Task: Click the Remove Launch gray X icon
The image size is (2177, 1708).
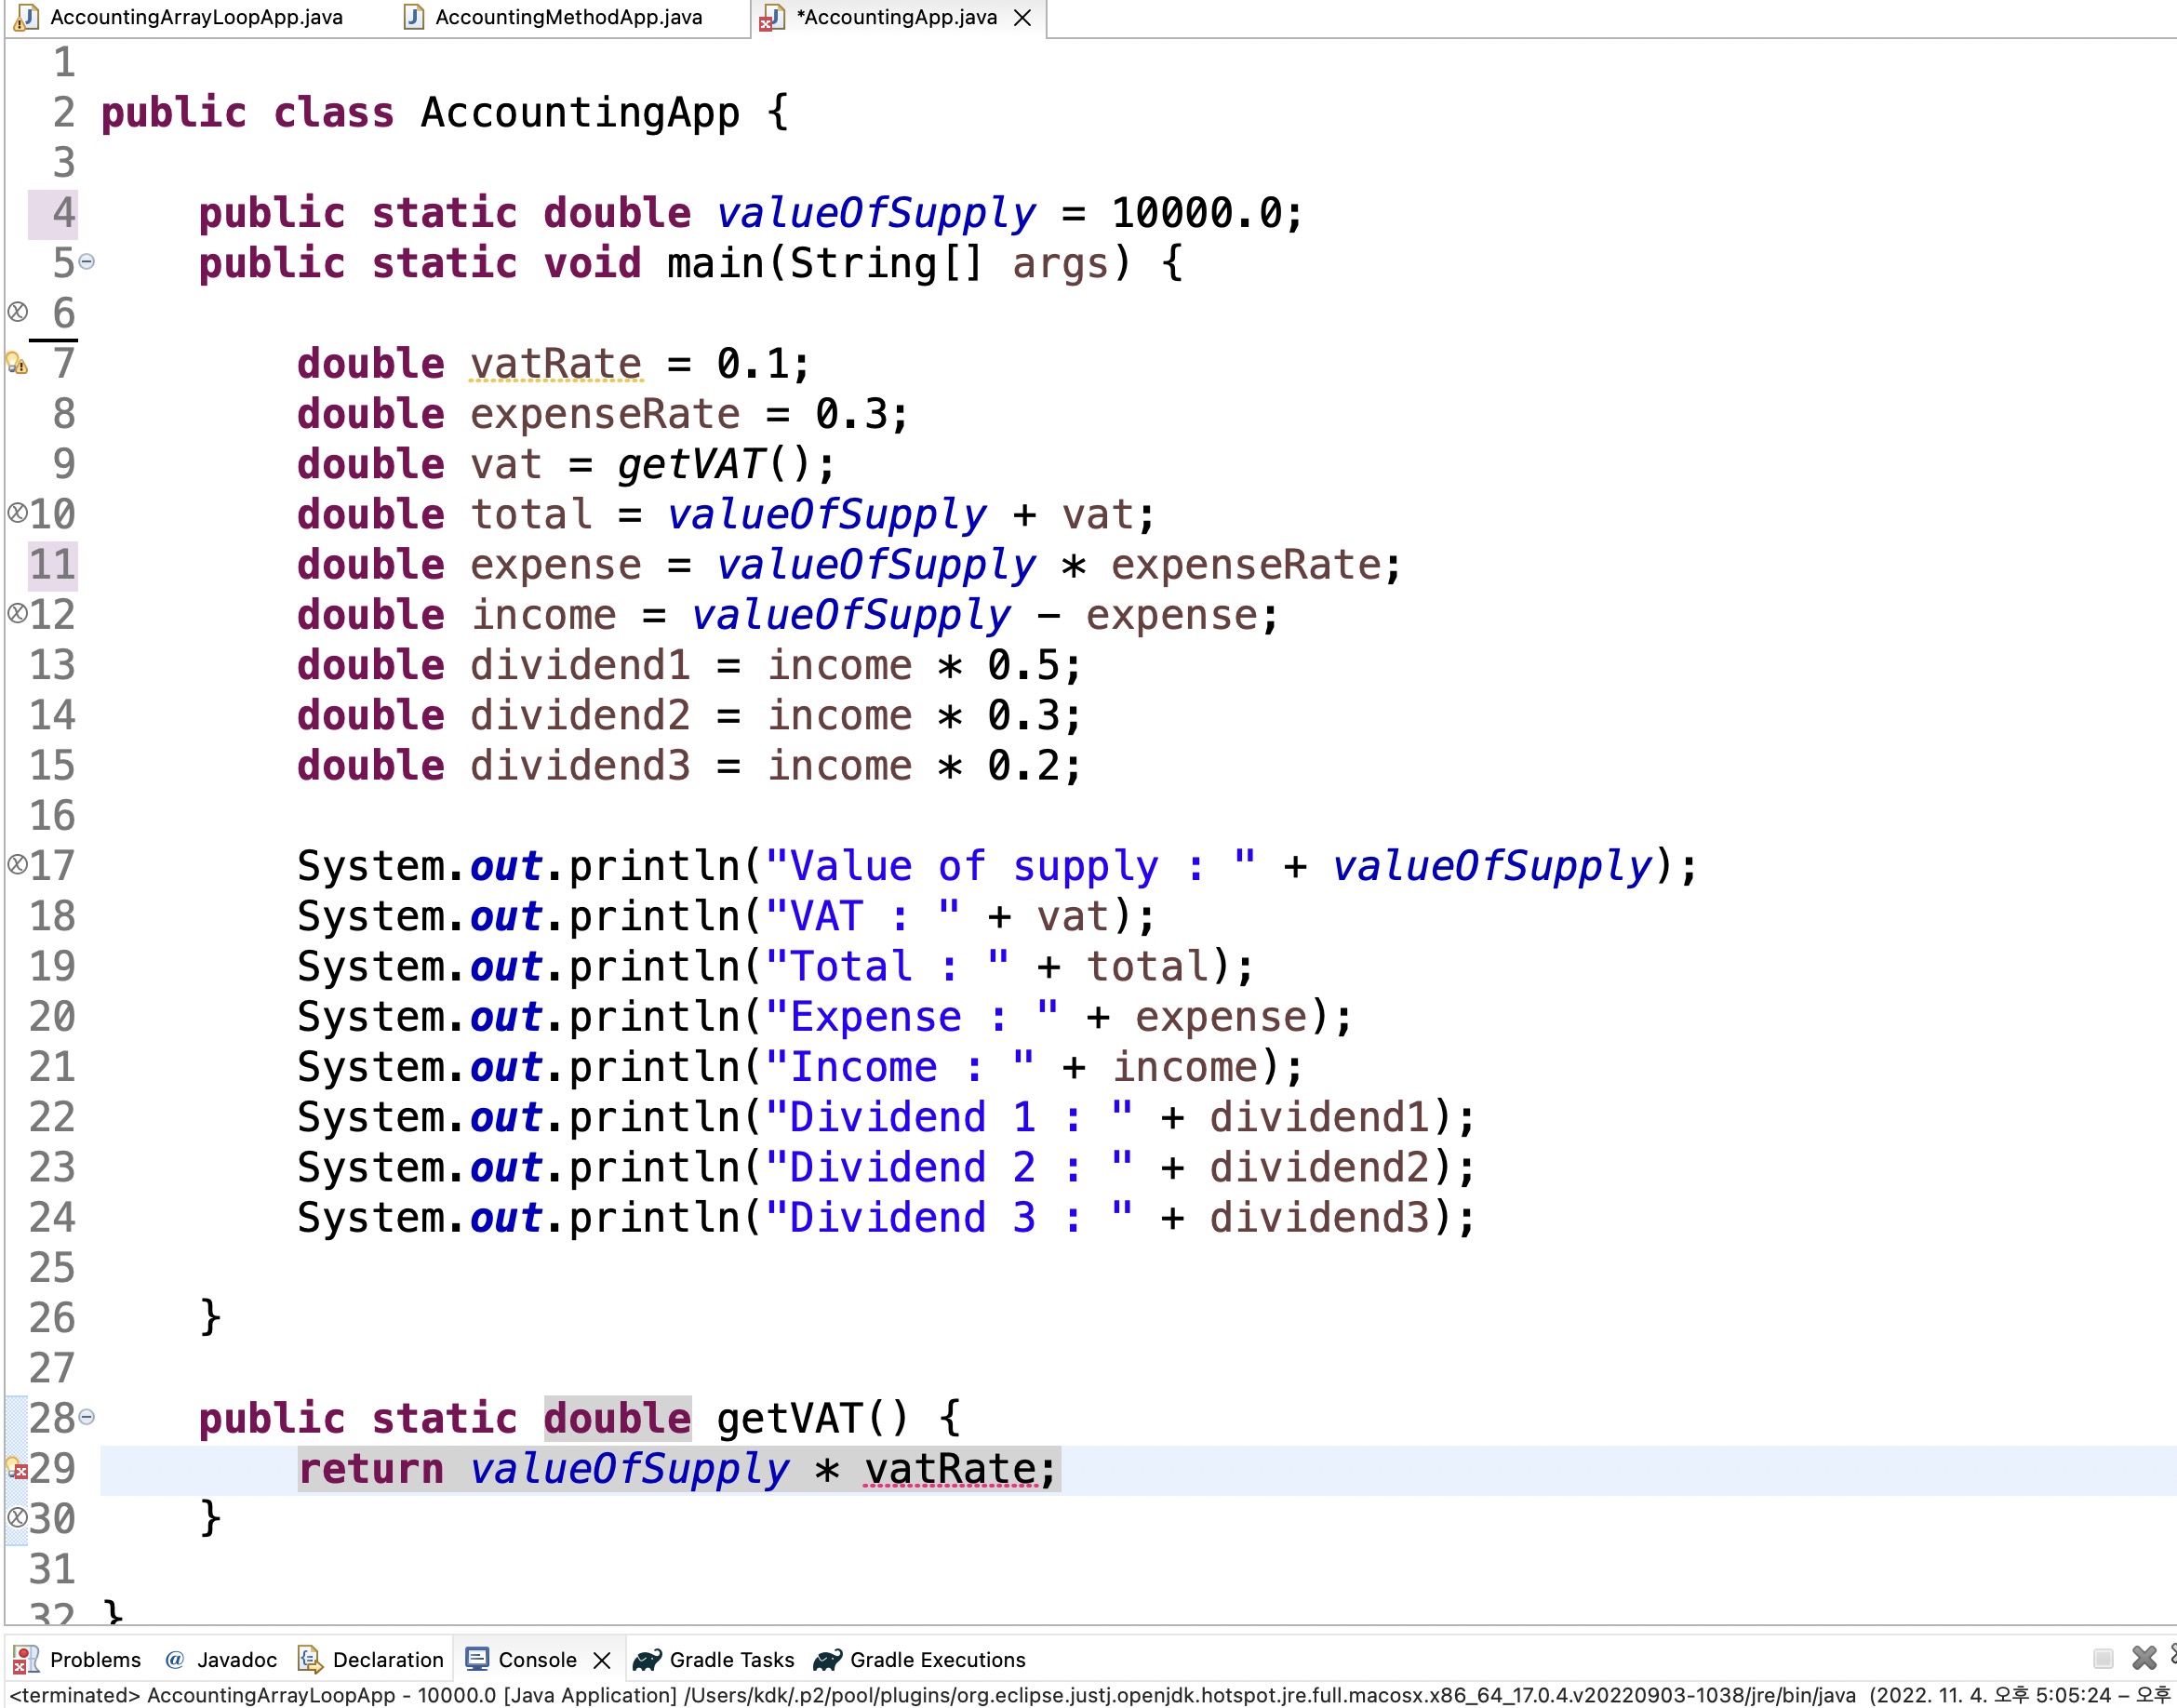Action: click(x=2143, y=1659)
